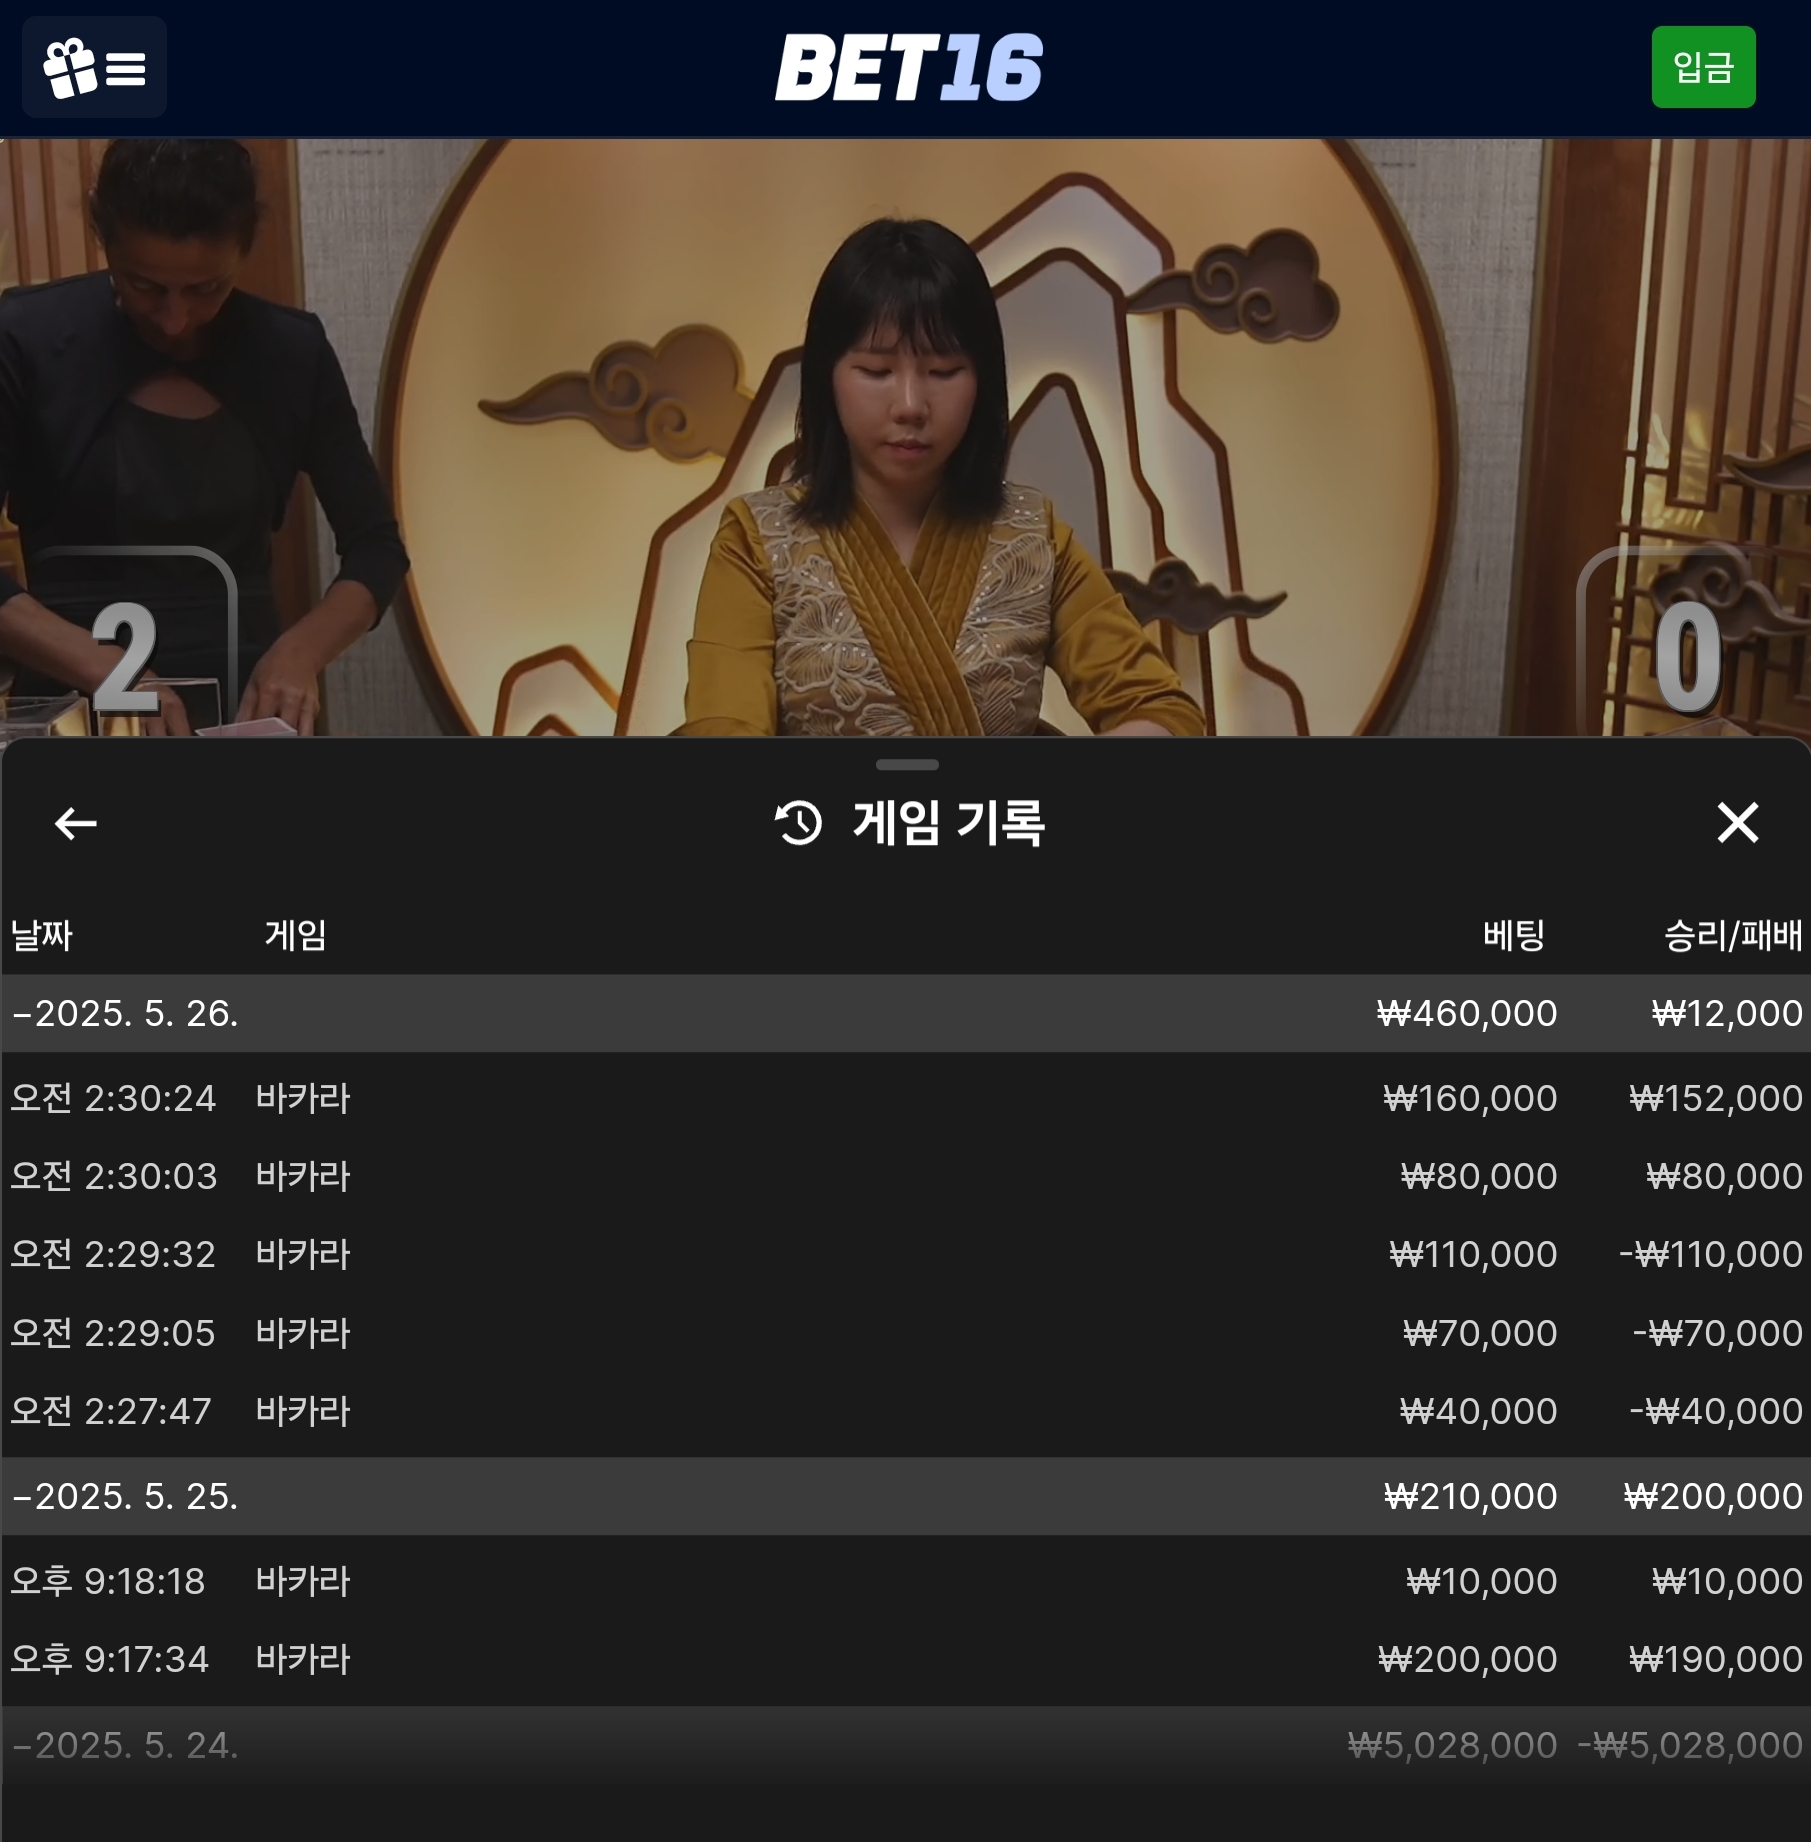This screenshot has height=1842, width=1811.
Task: Select the 오전 2:29:32 바카라 entry
Action: (905, 1254)
